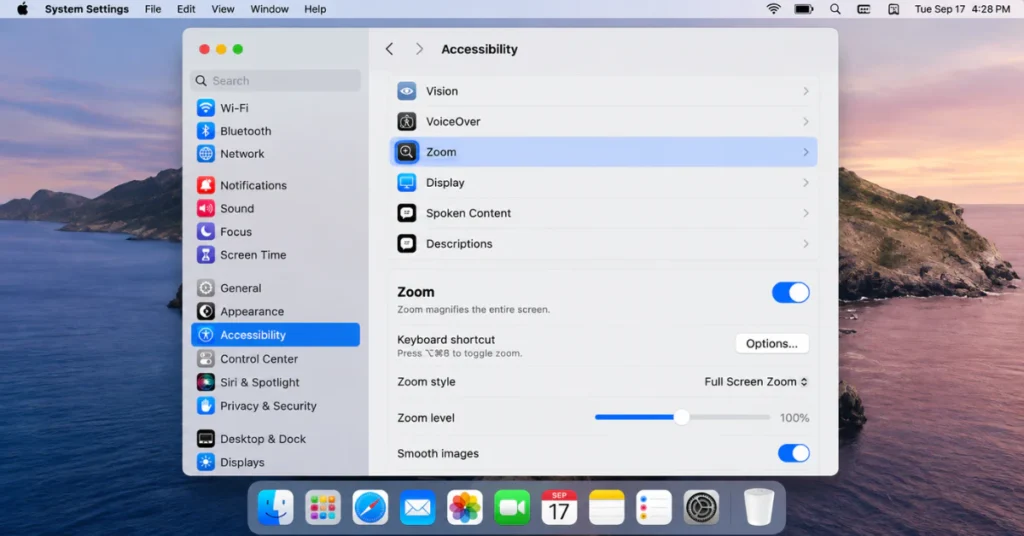Click the General gear icon
This screenshot has height=536, width=1024.
[x=206, y=288]
